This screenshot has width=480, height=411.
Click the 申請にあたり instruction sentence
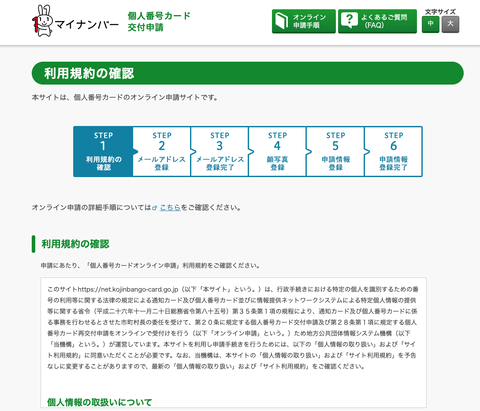pyautogui.click(x=150, y=266)
